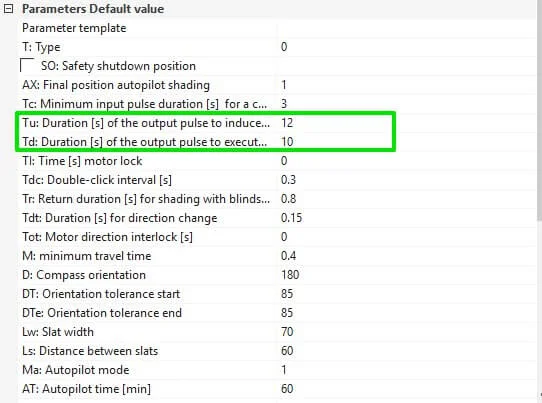Image resolution: width=542 pixels, height=403 pixels.
Task: Edit Distance between slats value 60
Action: pos(287,351)
